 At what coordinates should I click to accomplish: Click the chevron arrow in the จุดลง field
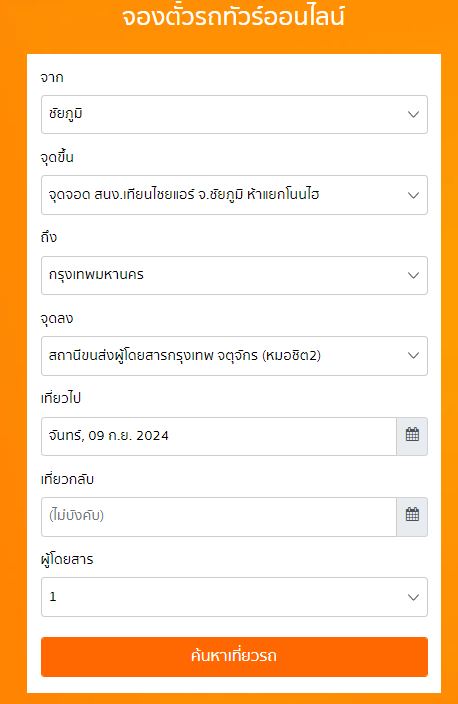[413, 356]
